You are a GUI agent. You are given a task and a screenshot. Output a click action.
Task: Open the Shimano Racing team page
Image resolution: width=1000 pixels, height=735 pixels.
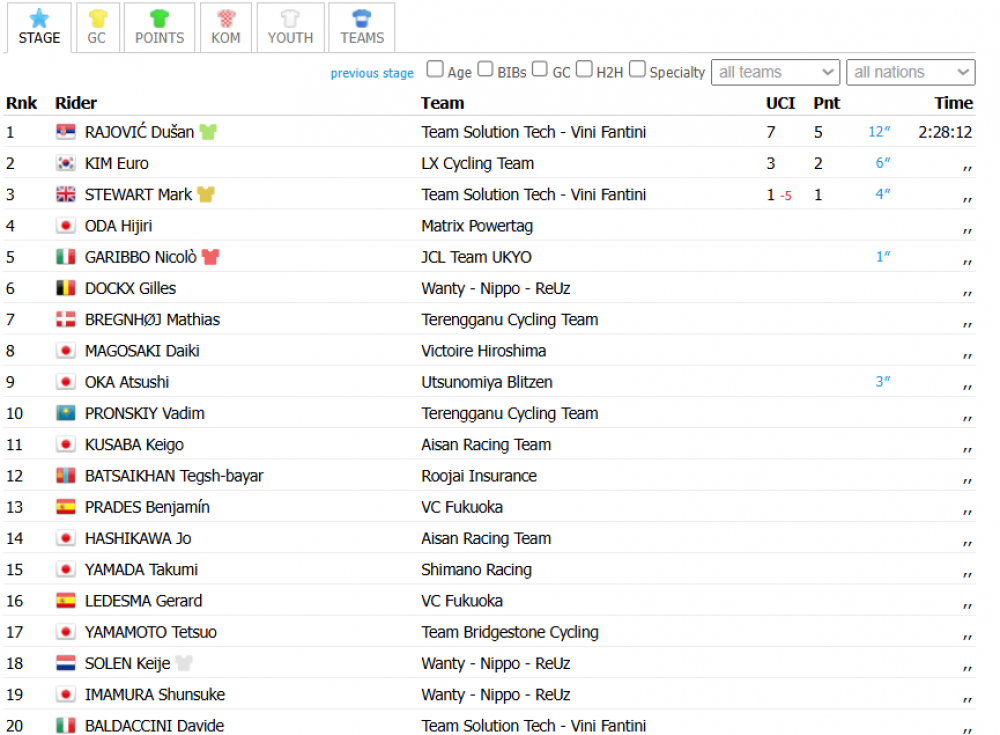[476, 570]
